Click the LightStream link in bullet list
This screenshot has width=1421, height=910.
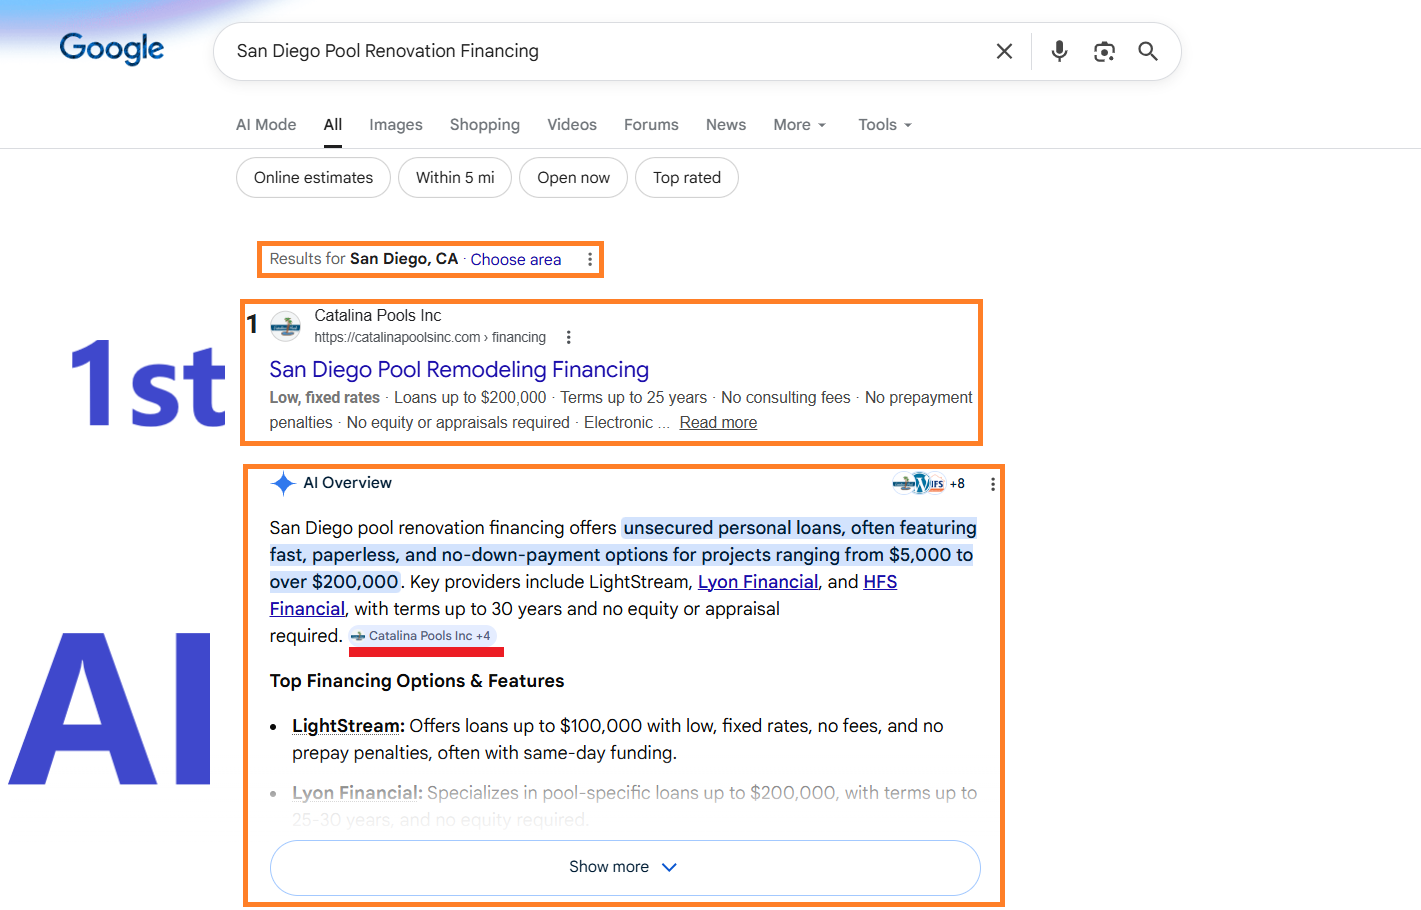[x=348, y=726]
